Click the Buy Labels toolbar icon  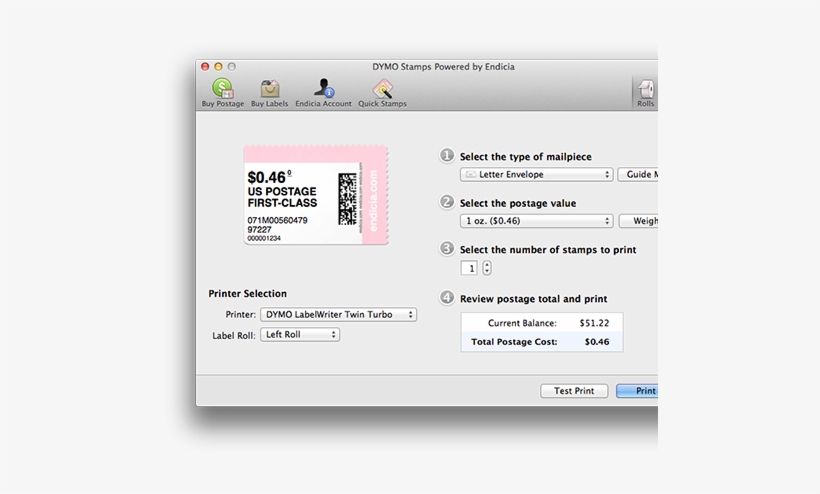[269, 89]
